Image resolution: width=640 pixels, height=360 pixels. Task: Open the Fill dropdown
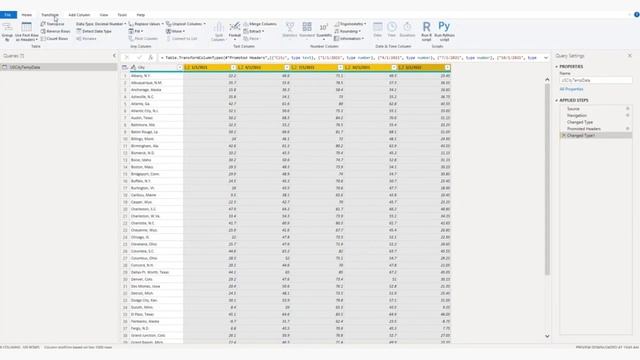point(135,31)
